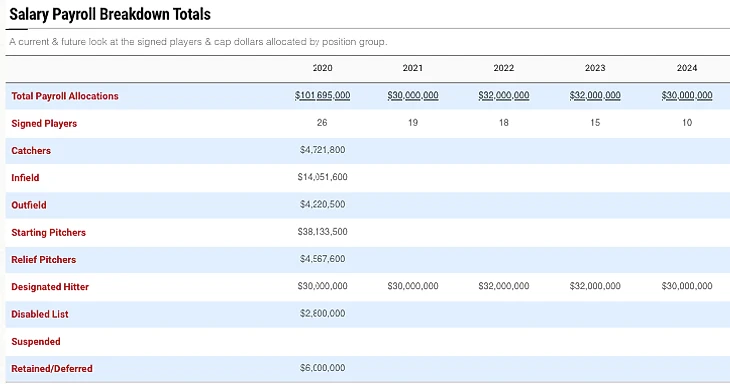
Task: Click the Infield position group label
Action: pyautogui.click(x=25, y=177)
